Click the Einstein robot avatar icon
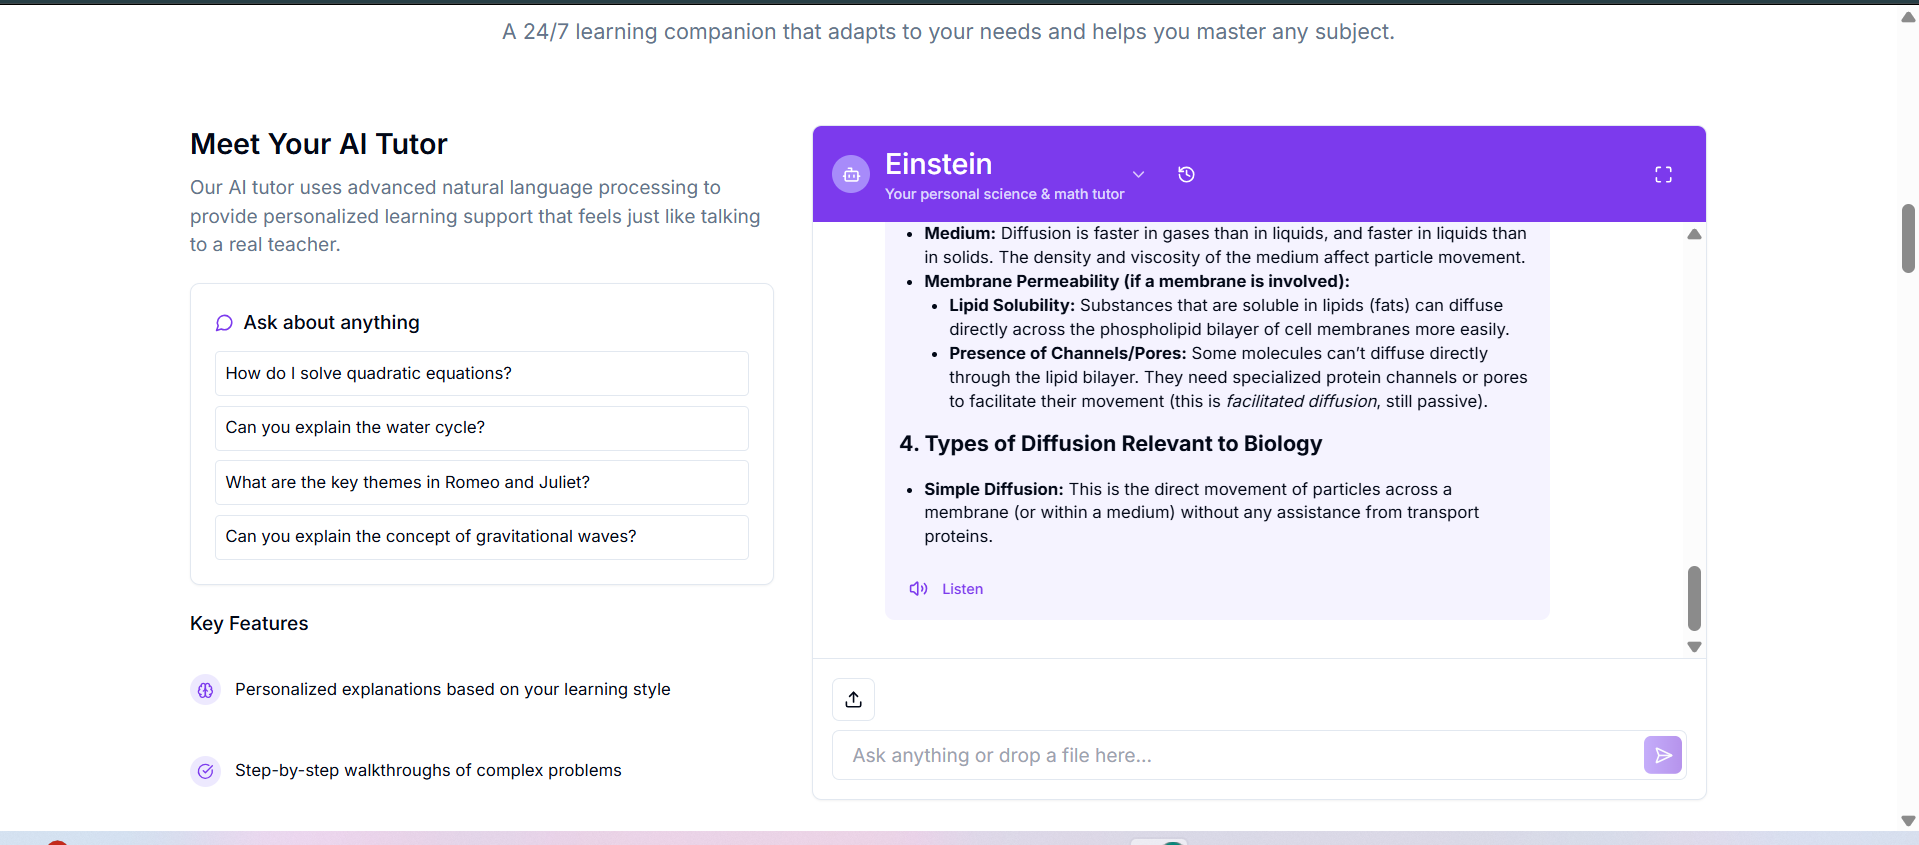 851,174
